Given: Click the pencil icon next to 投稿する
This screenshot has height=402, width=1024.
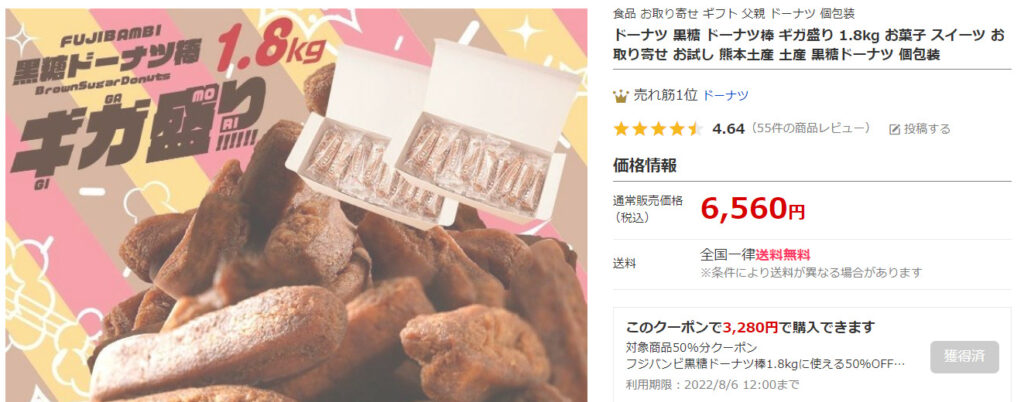Looking at the screenshot, I should pos(895,129).
